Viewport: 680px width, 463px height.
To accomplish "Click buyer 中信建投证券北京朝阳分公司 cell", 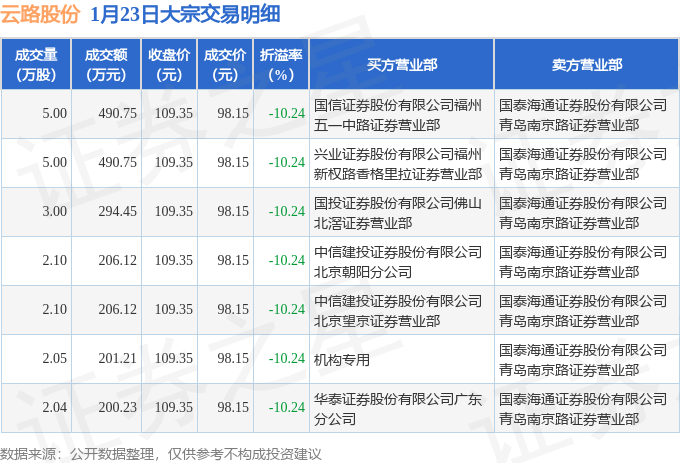I will click(x=402, y=261).
